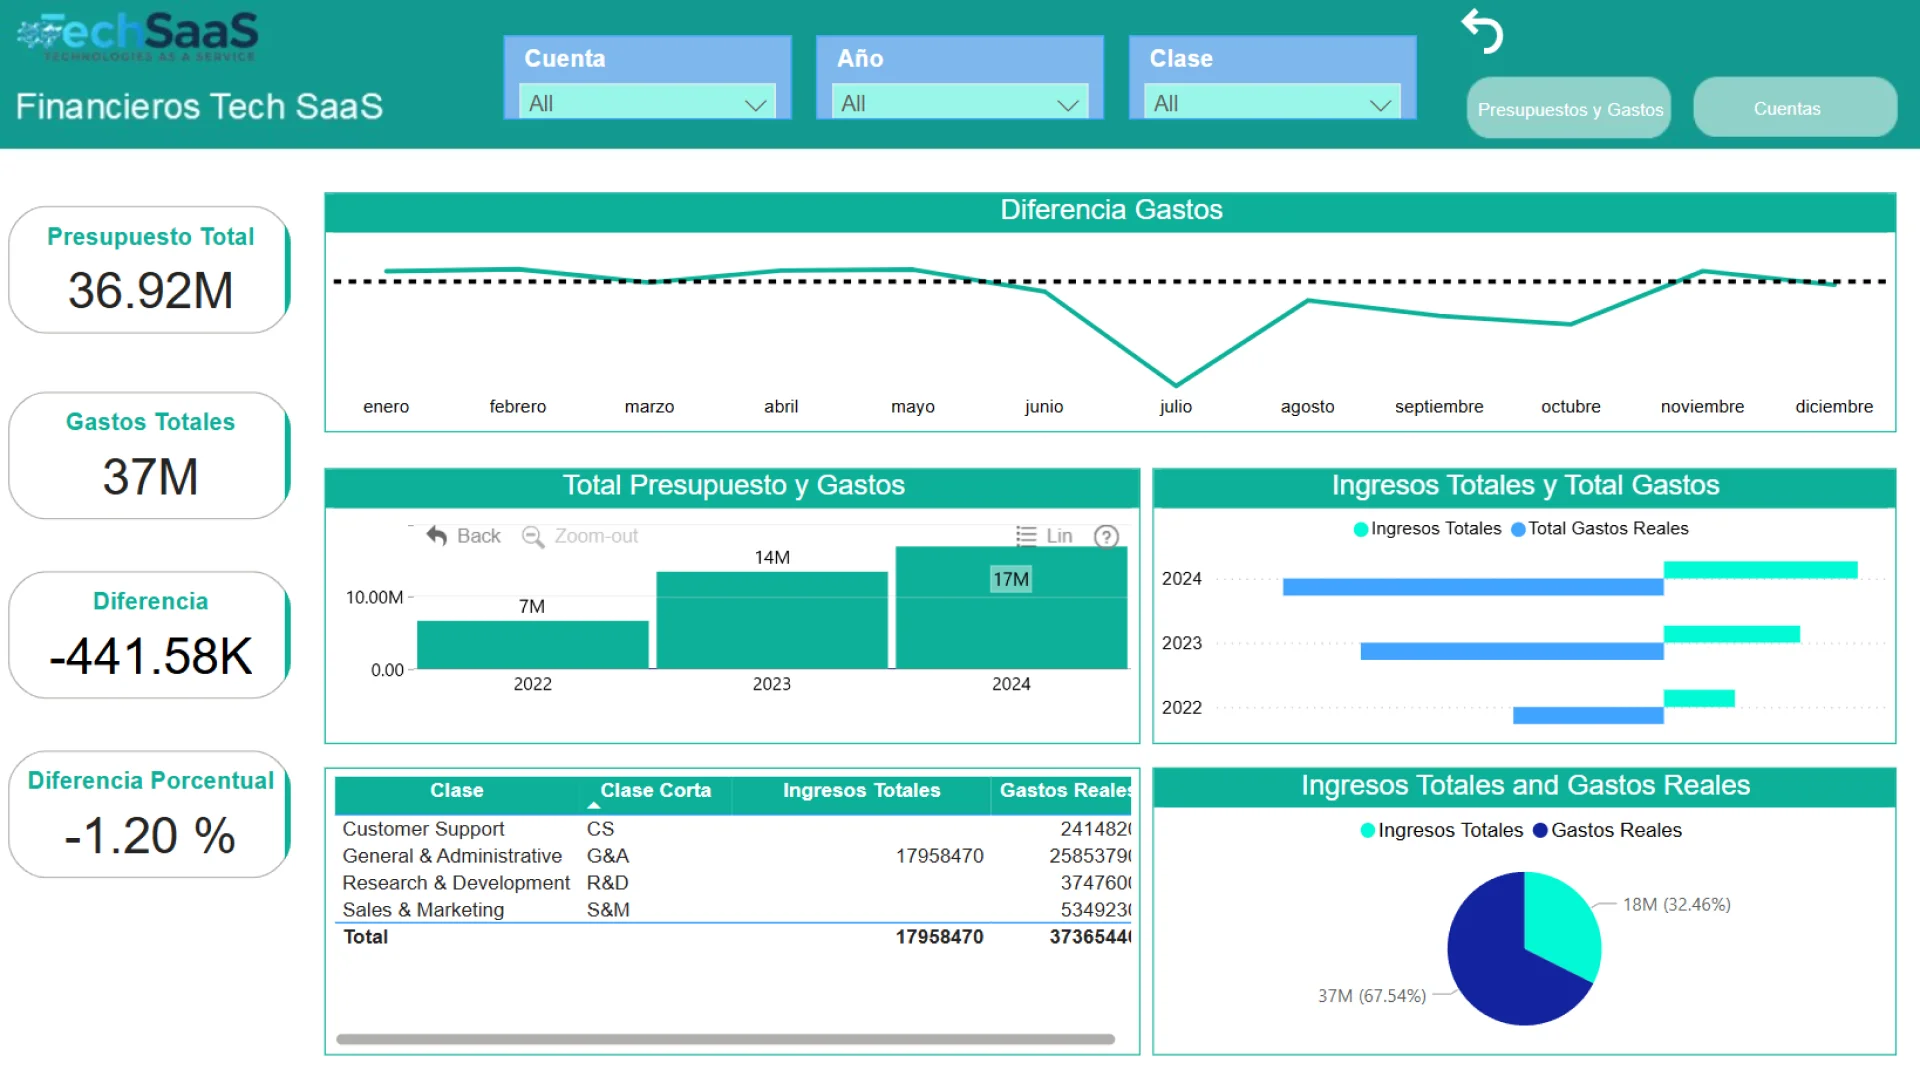Open the chart help question mark icon
Screen dimensions: 1920x1080
[1106, 537]
